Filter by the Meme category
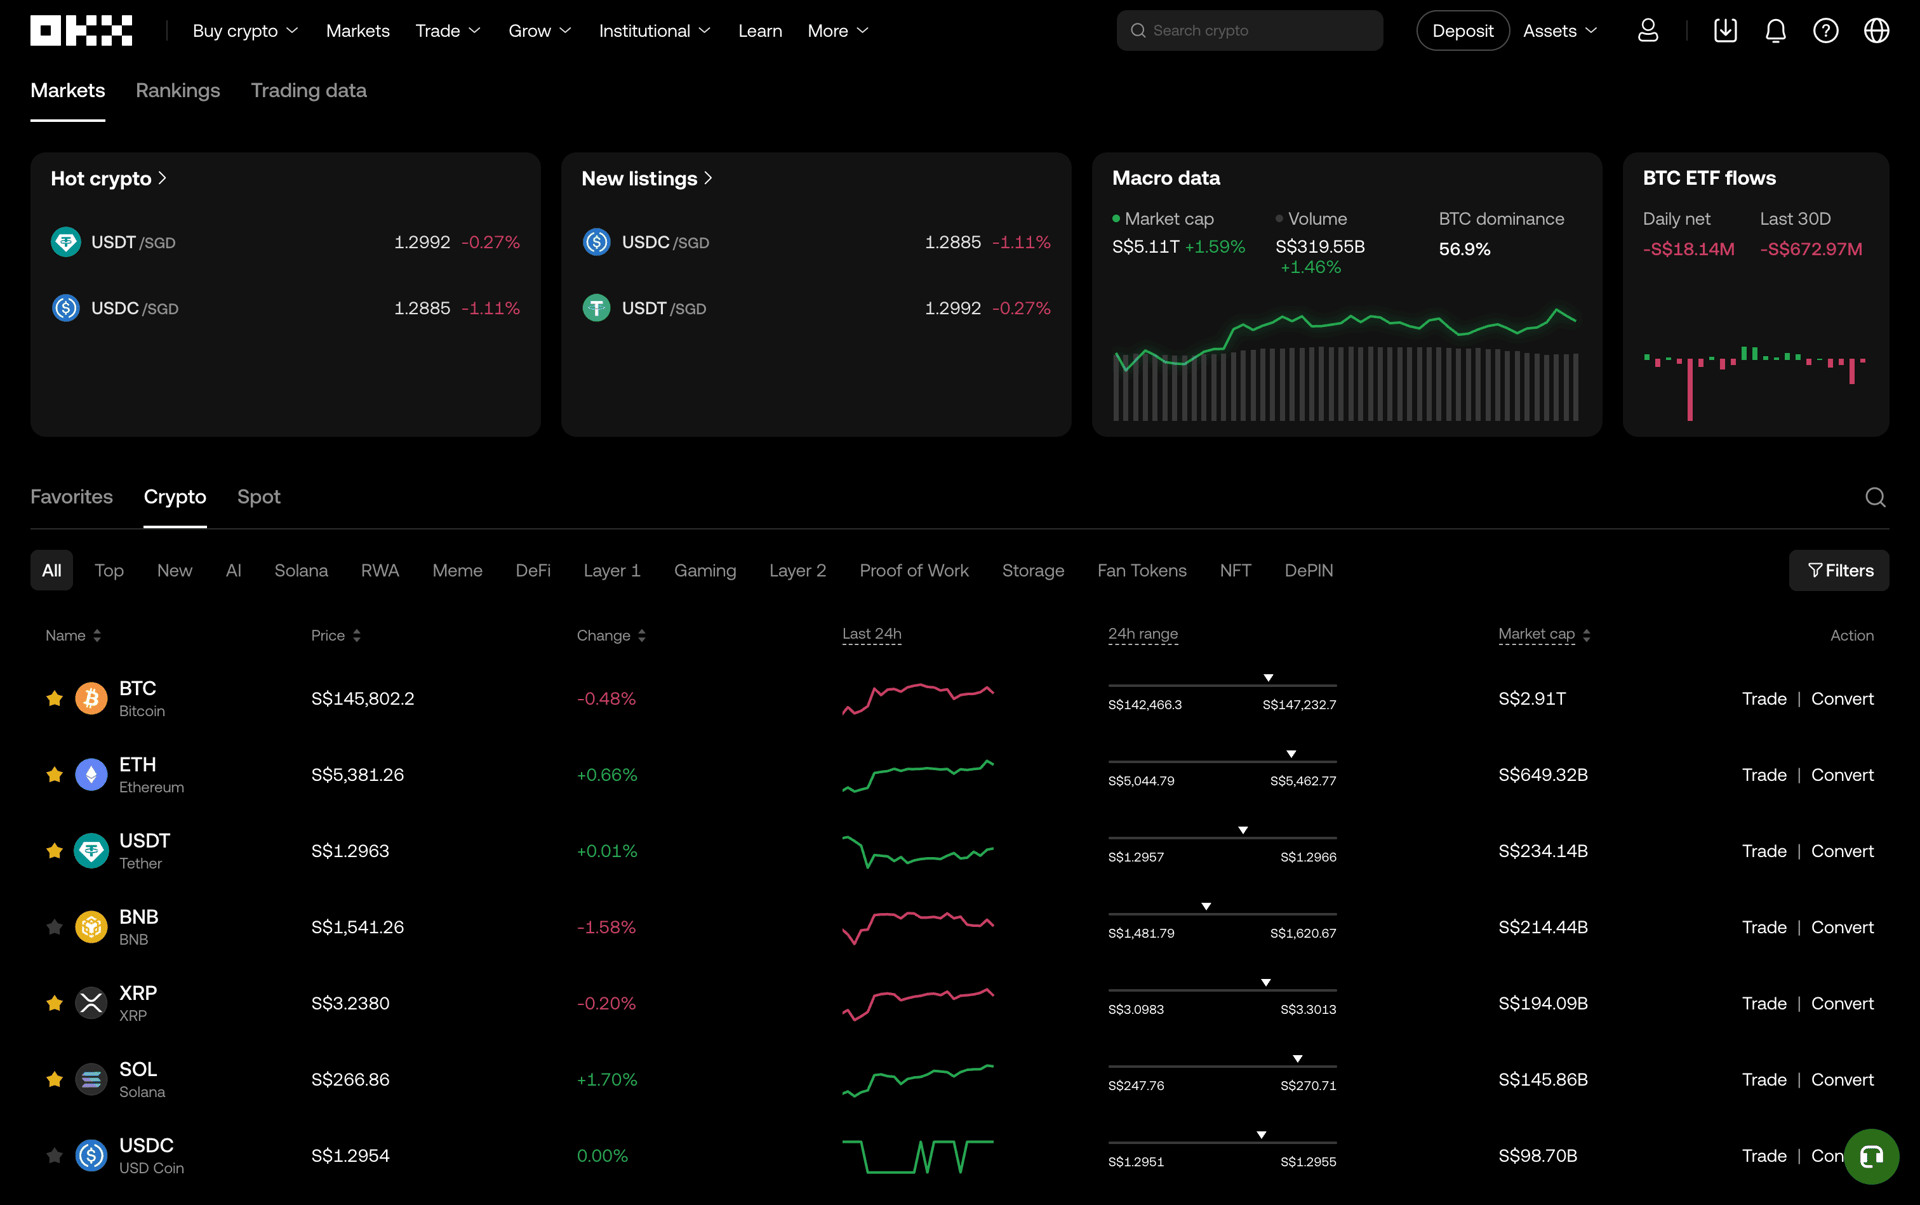 [457, 570]
